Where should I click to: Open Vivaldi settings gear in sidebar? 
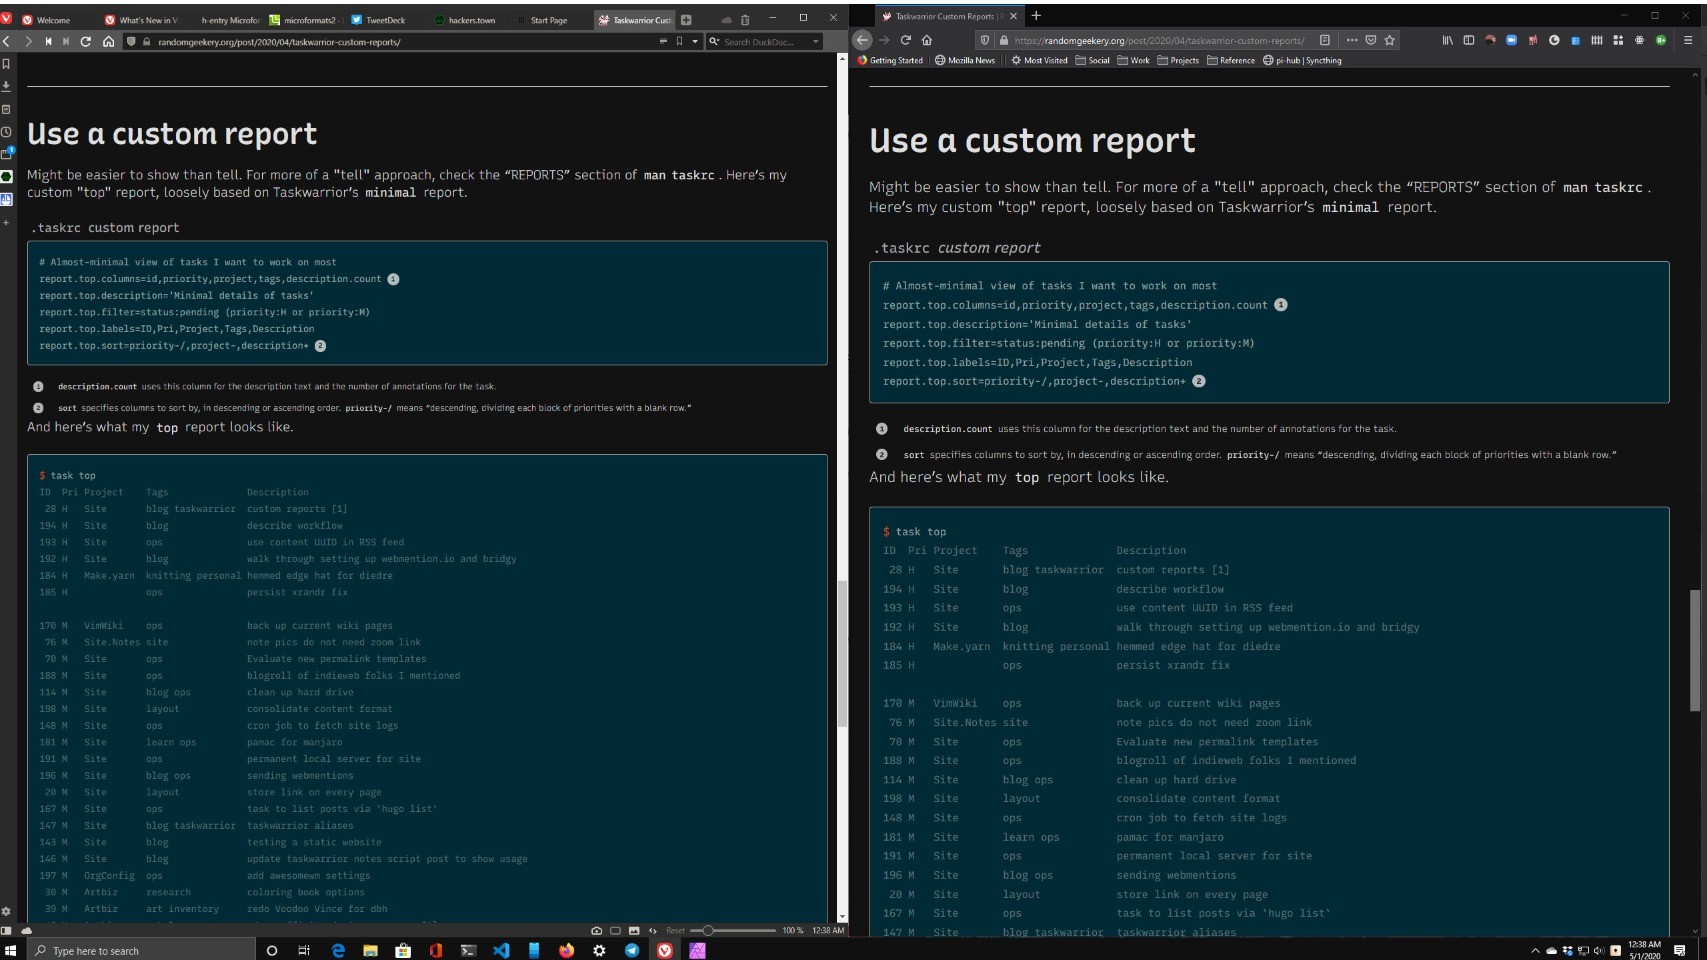(x=6, y=912)
